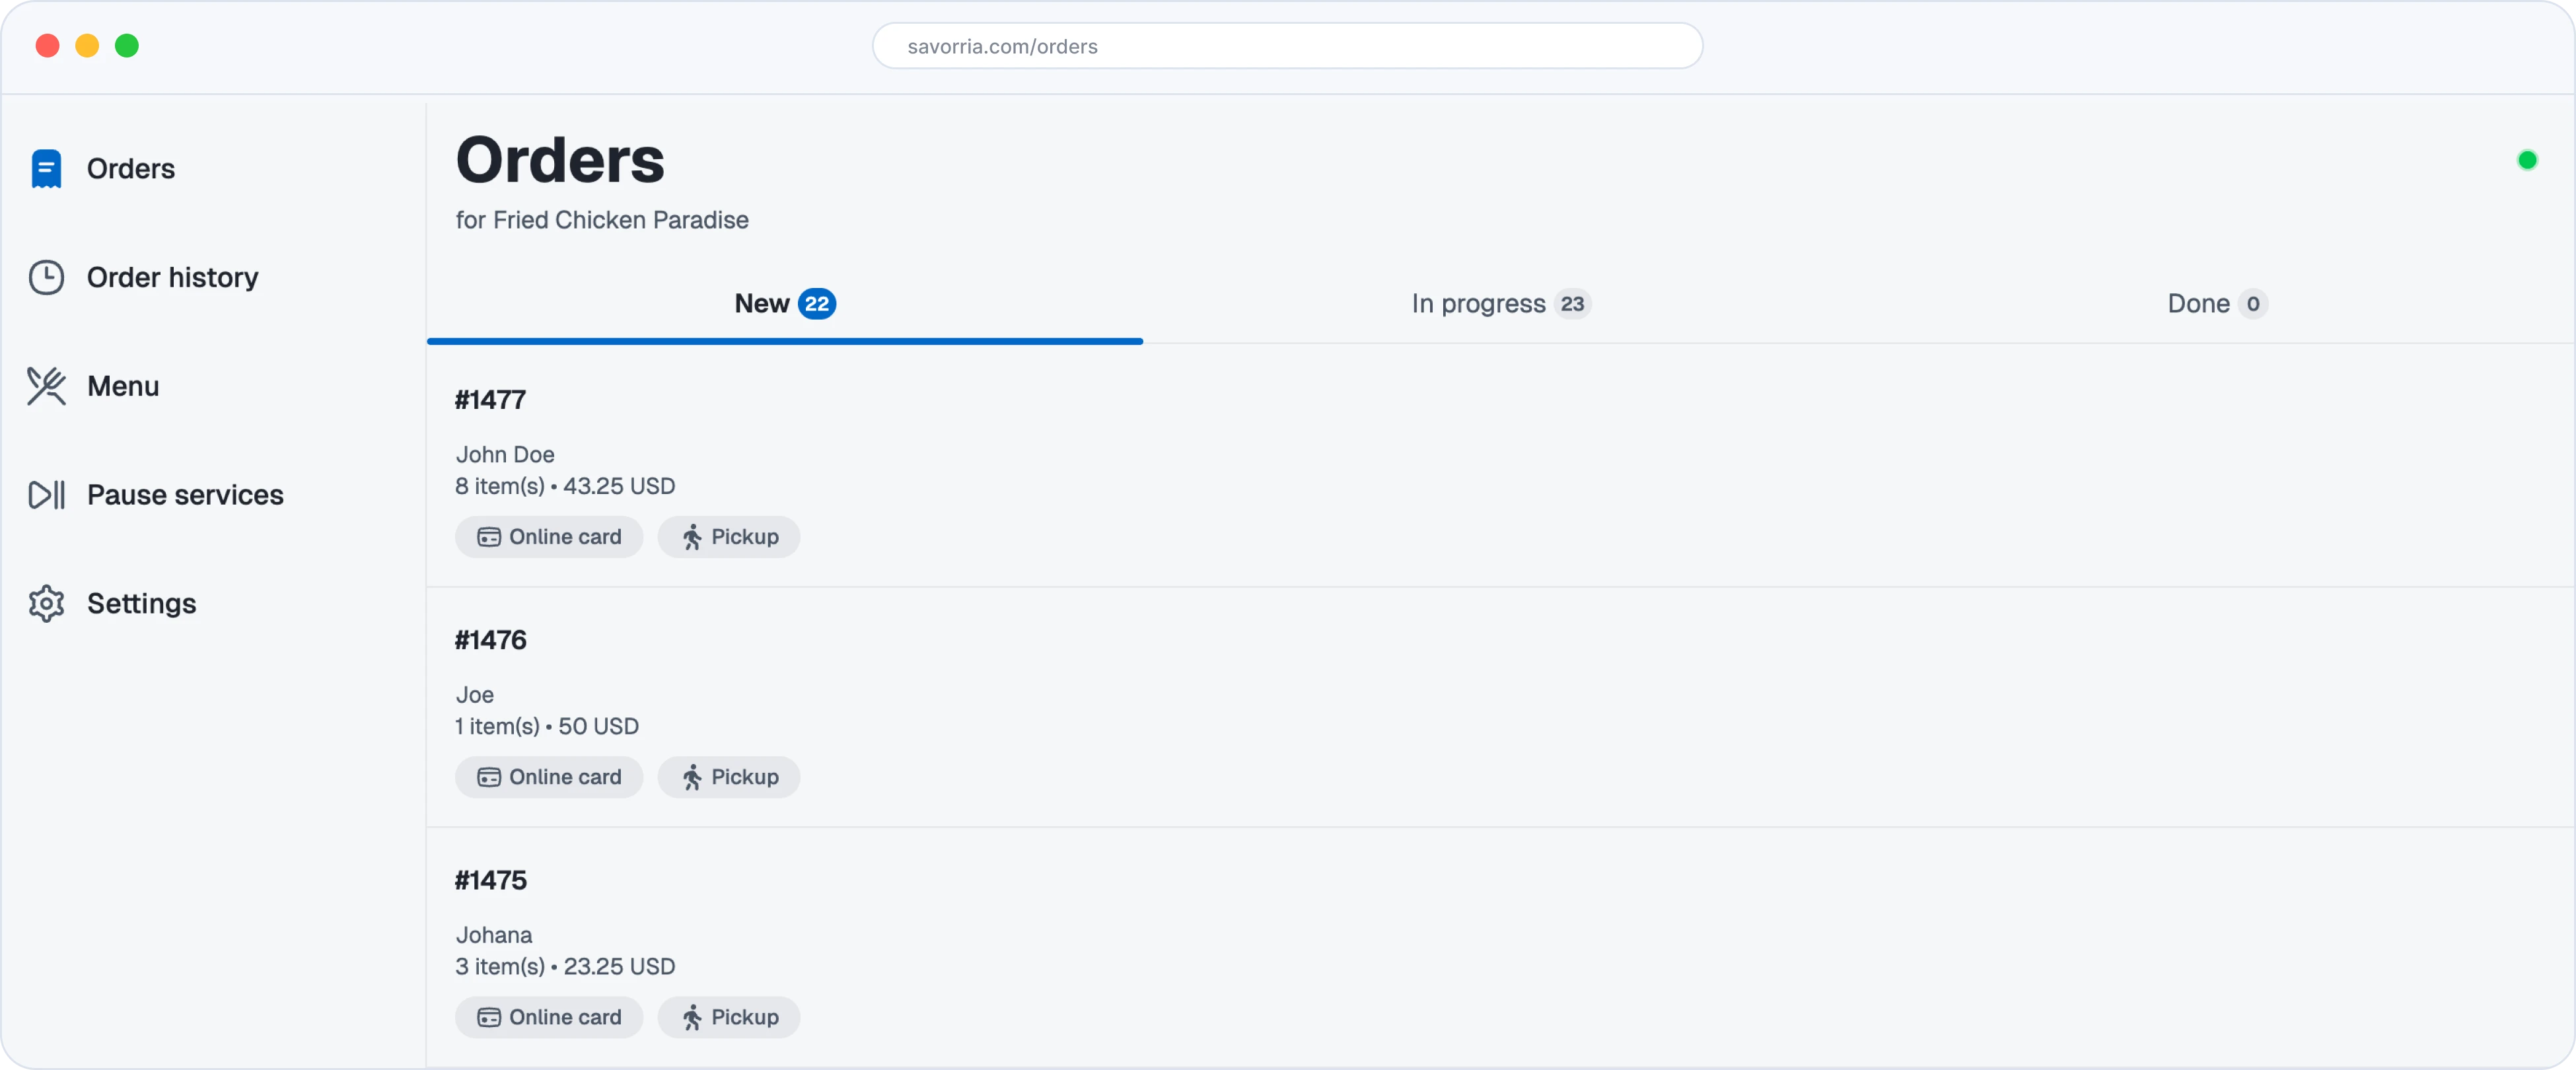Click the Pause services play-pause icon
This screenshot has width=2576, height=1070.
coord(46,494)
